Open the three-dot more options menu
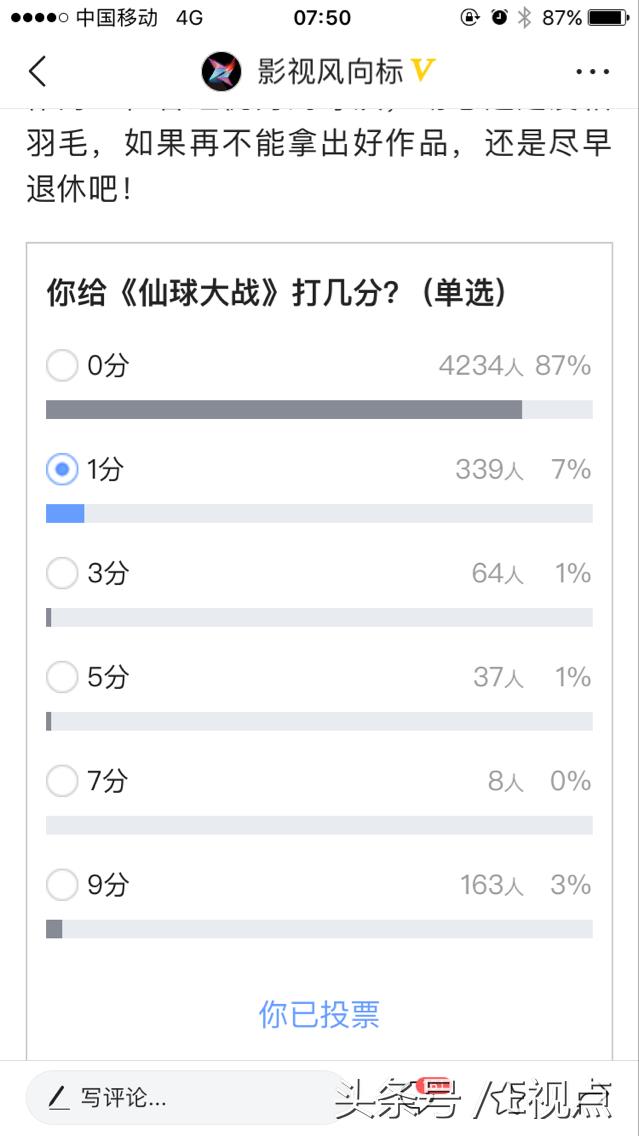This screenshot has width=639, height=1136. (x=592, y=71)
